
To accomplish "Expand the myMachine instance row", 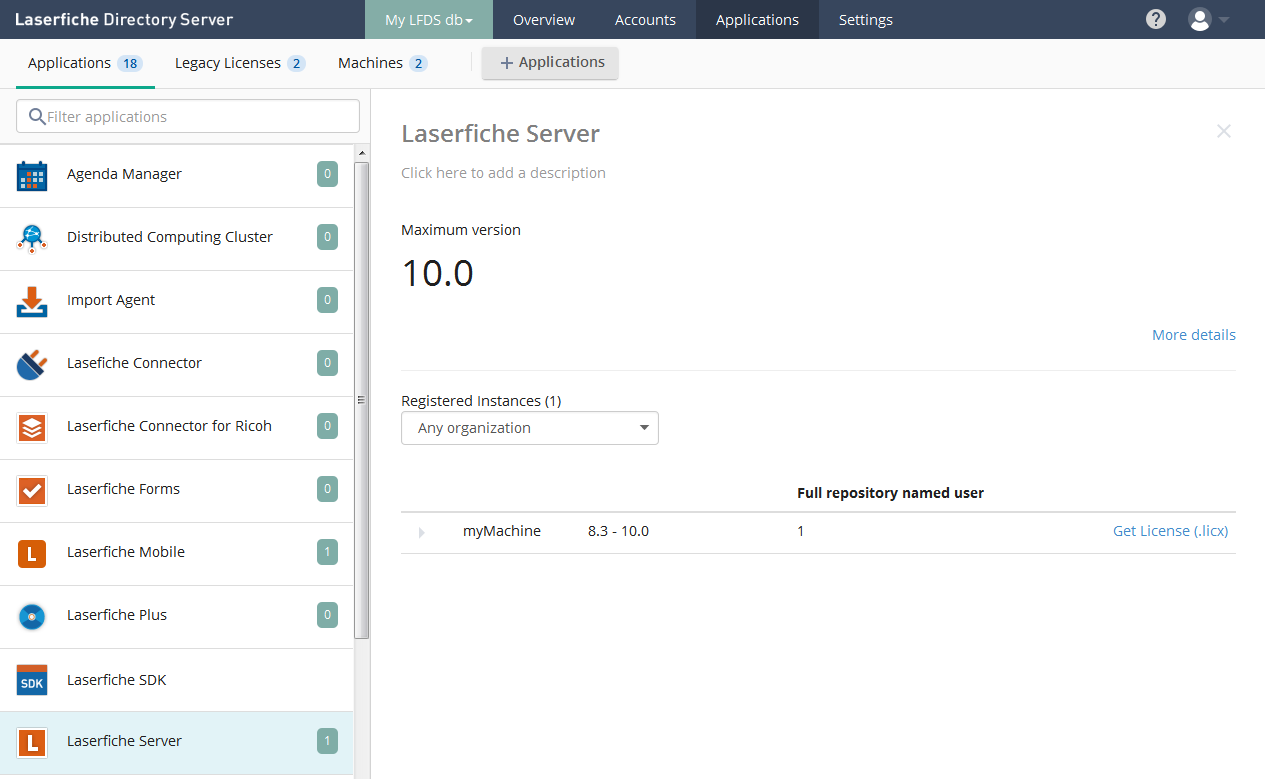I will tap(421, 533).
